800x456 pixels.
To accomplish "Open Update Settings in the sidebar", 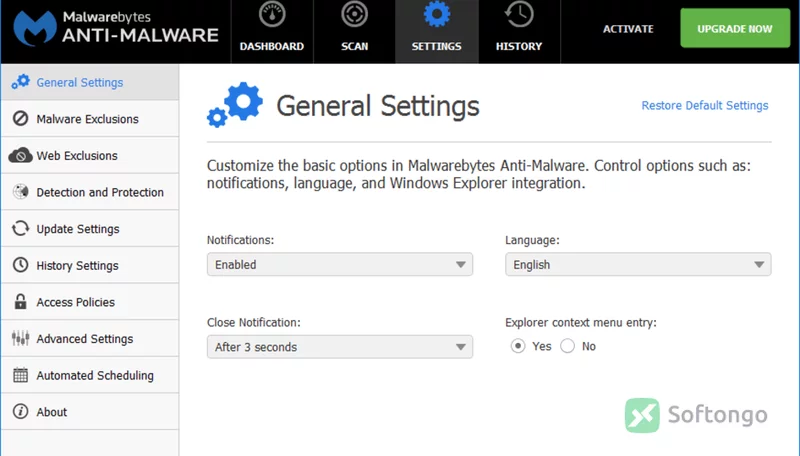I will pyautogui.click(x=90, y=229).
